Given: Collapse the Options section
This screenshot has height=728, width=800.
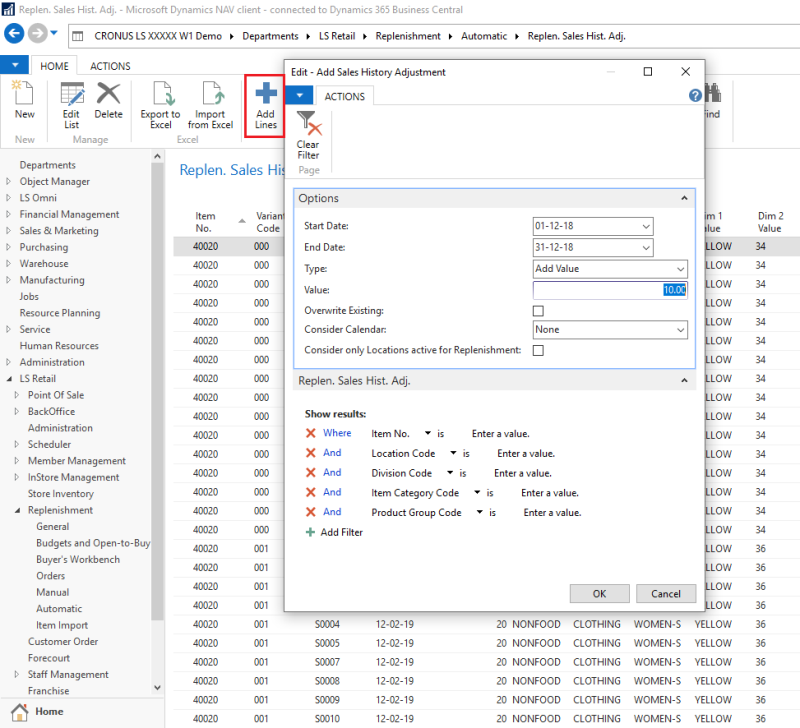Looking at the screenshot, I should (684, 198).
